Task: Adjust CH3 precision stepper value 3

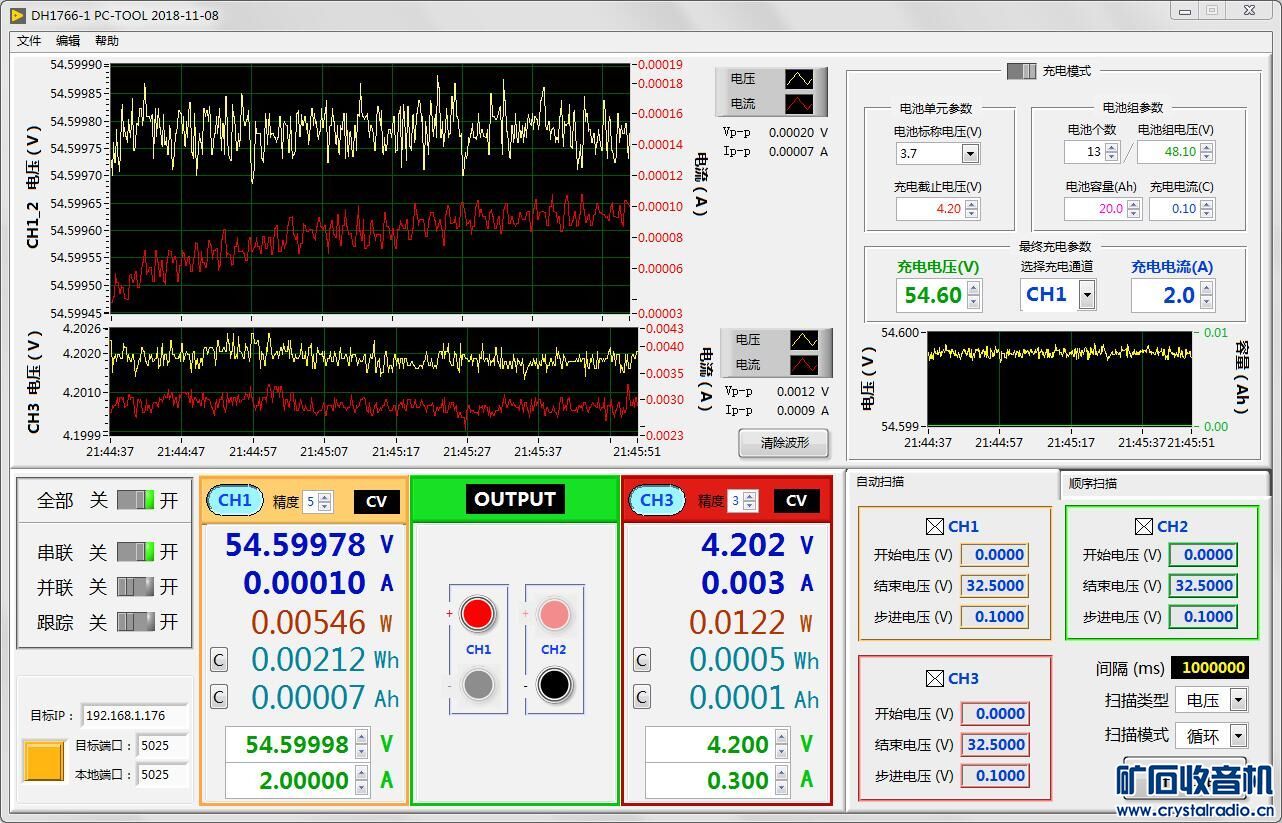Action: coord(749,501)
